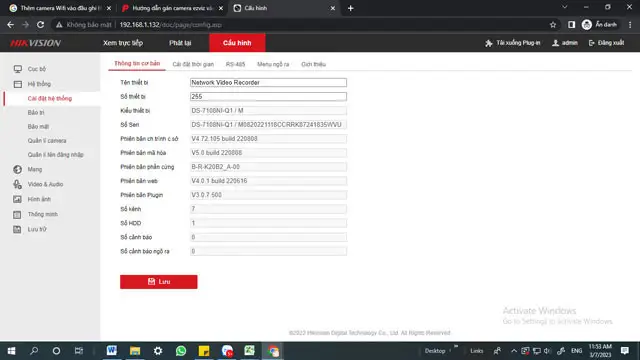This screenshot has width=640, height=360.
Task: Open the Menu ngõ ra tab
Action: (273, 64)
